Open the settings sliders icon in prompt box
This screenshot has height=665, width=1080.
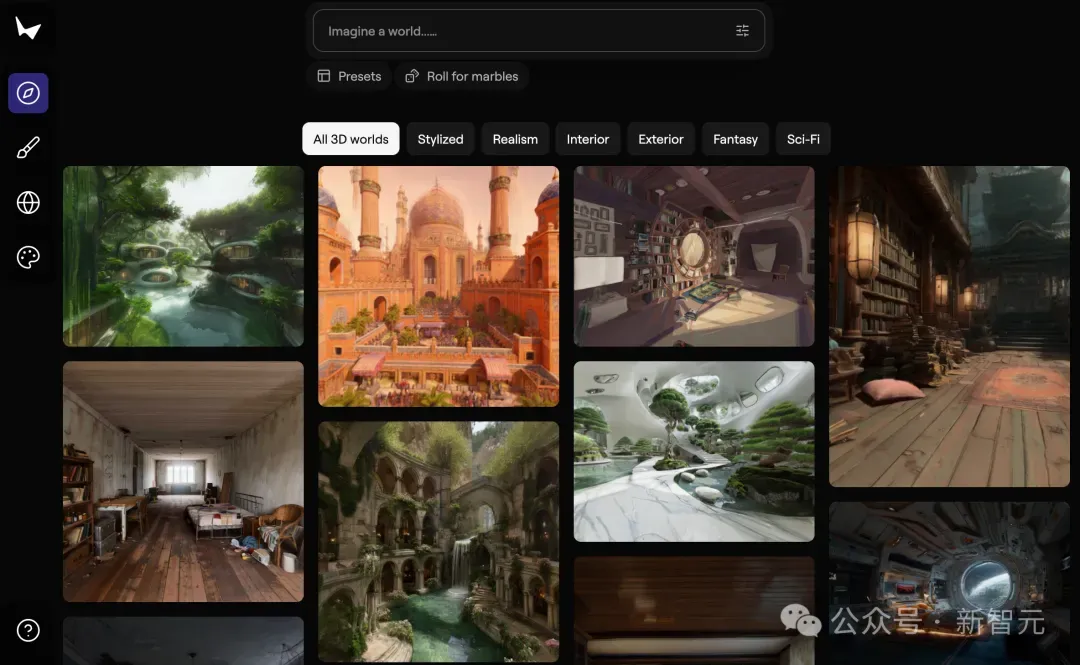(742, 31)
